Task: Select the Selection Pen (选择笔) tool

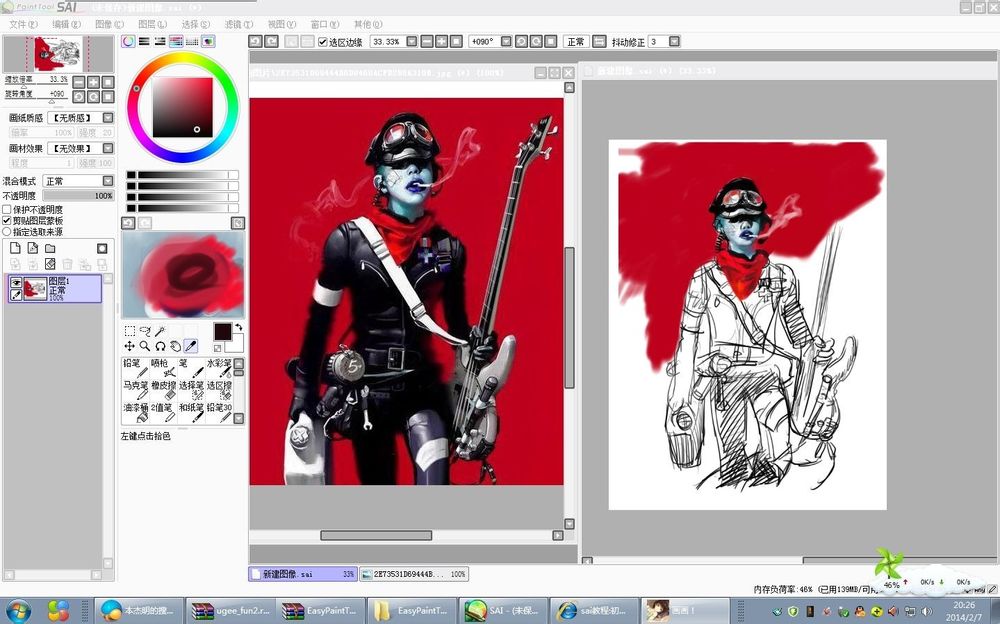Action: [x=191, y=390]
